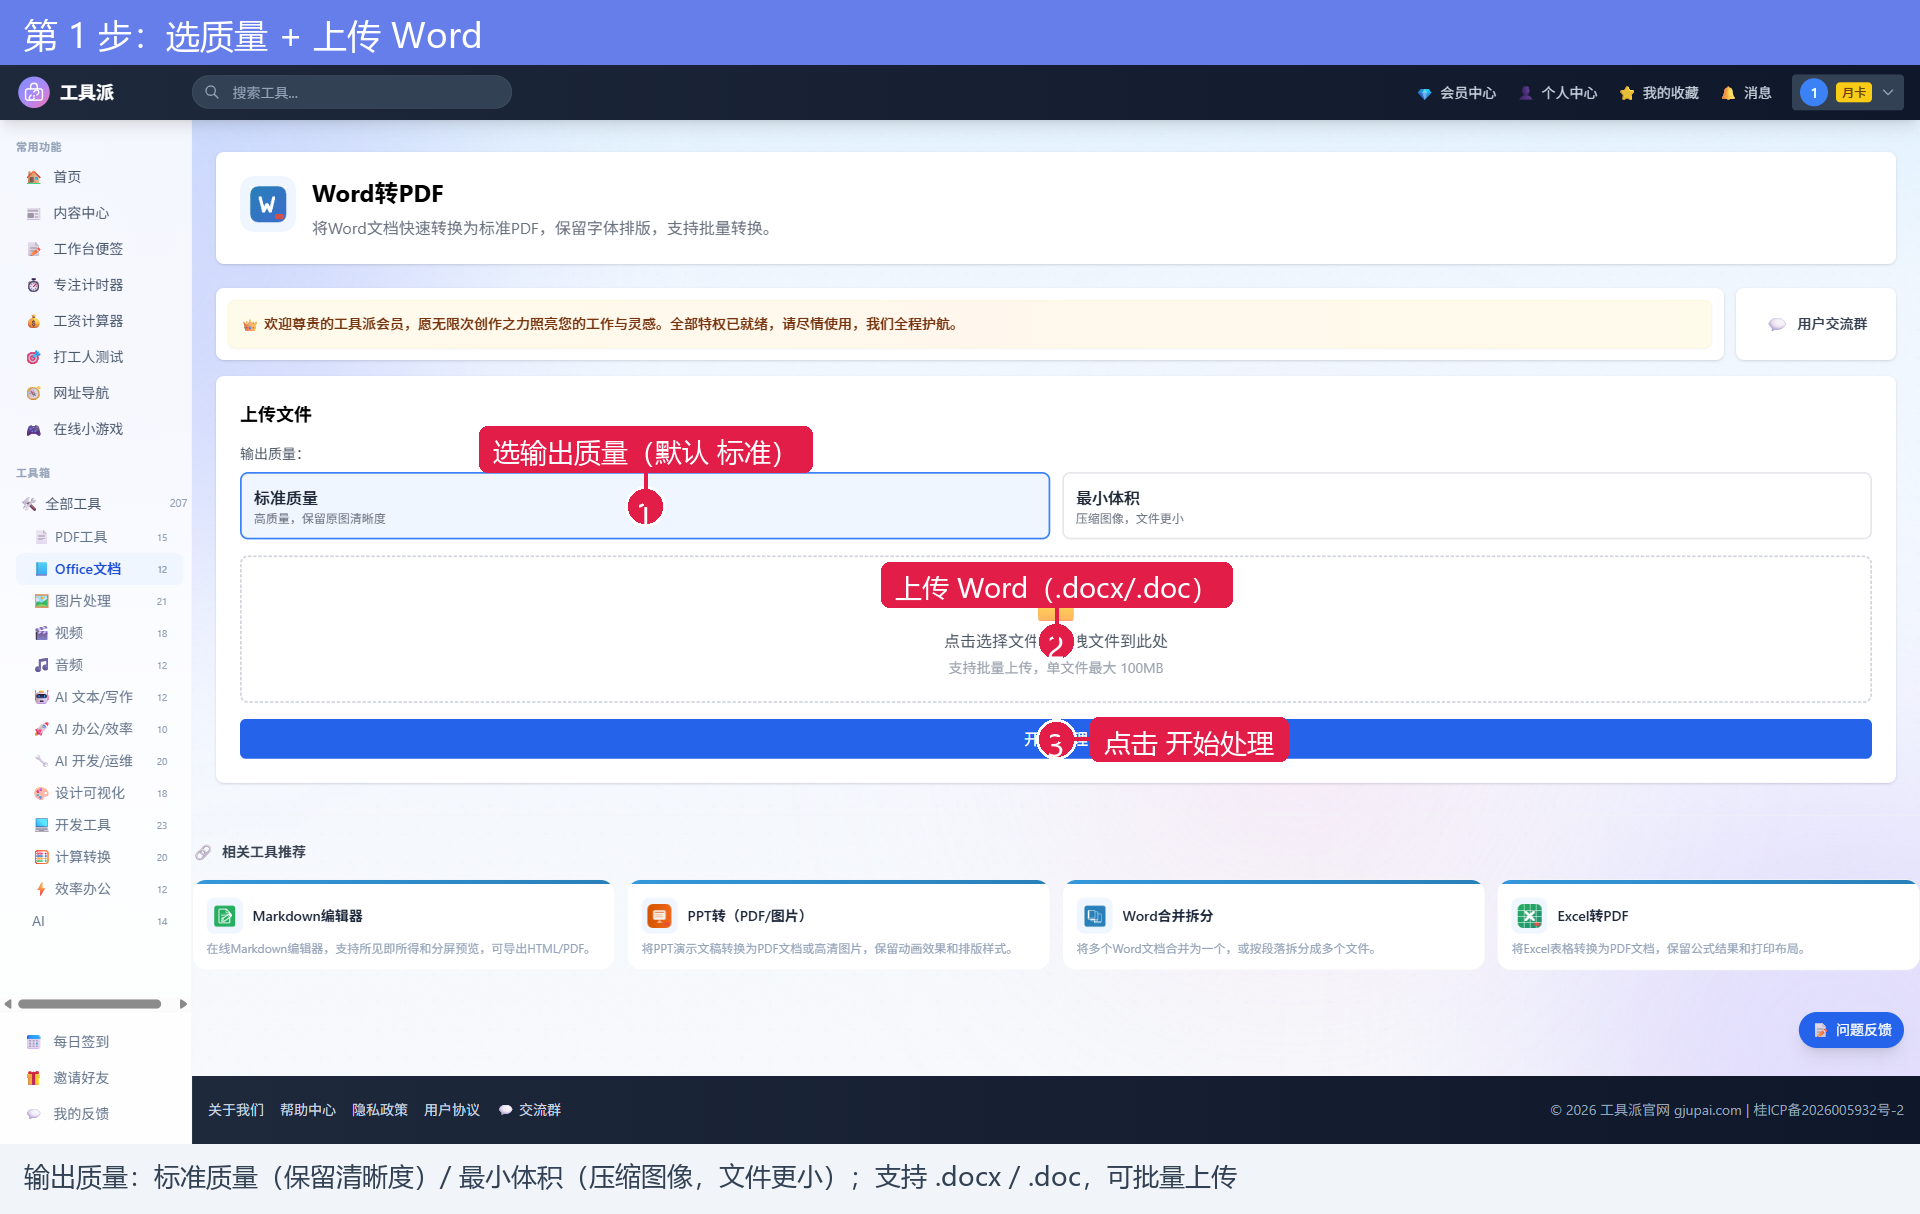Image resolution: width=1920 pixels, height=1214 pixels.
Task: Click the file upload drop zone
Action: (x=1056, y=629)
